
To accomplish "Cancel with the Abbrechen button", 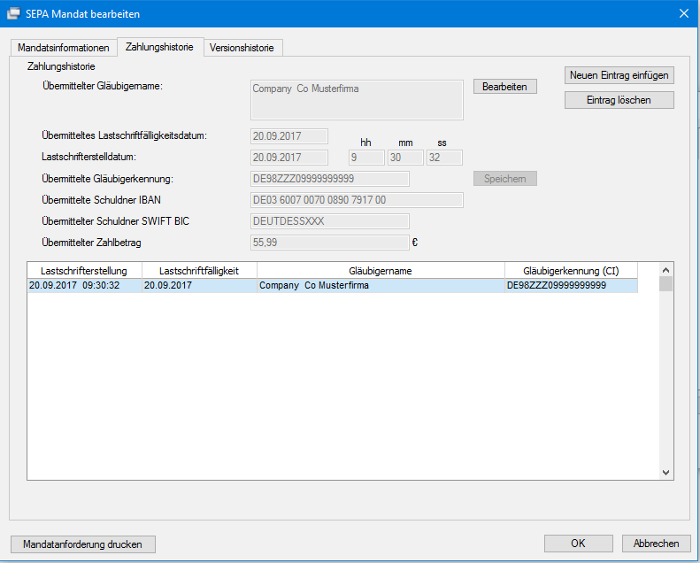I will [656, 543].
